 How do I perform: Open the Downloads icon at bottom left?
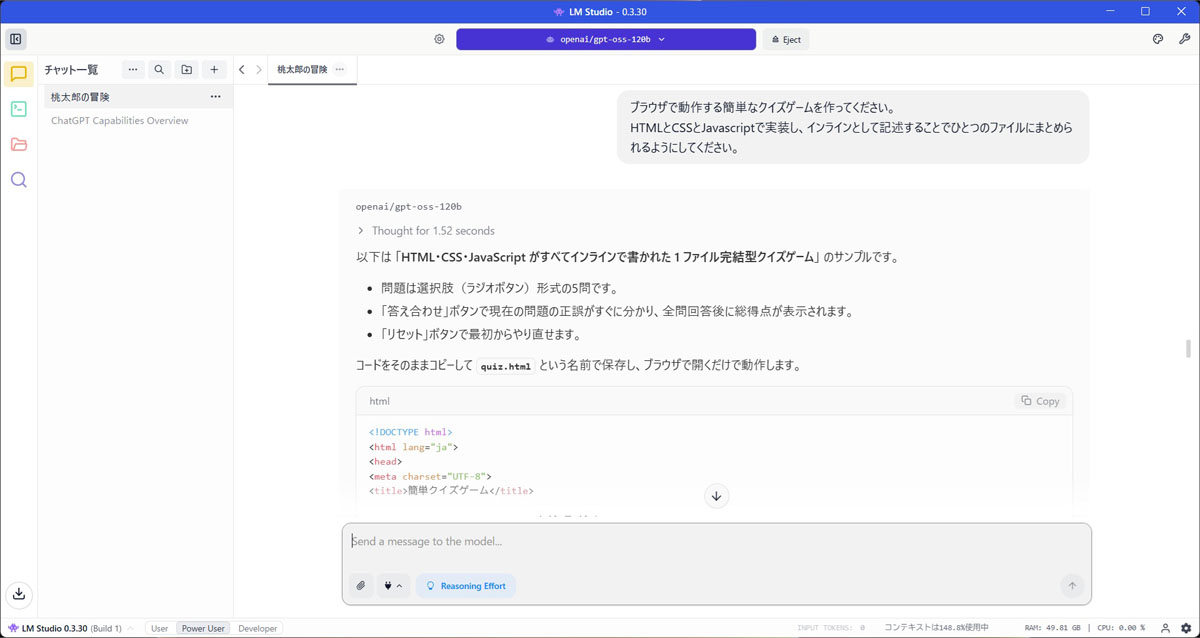(19, 594)
